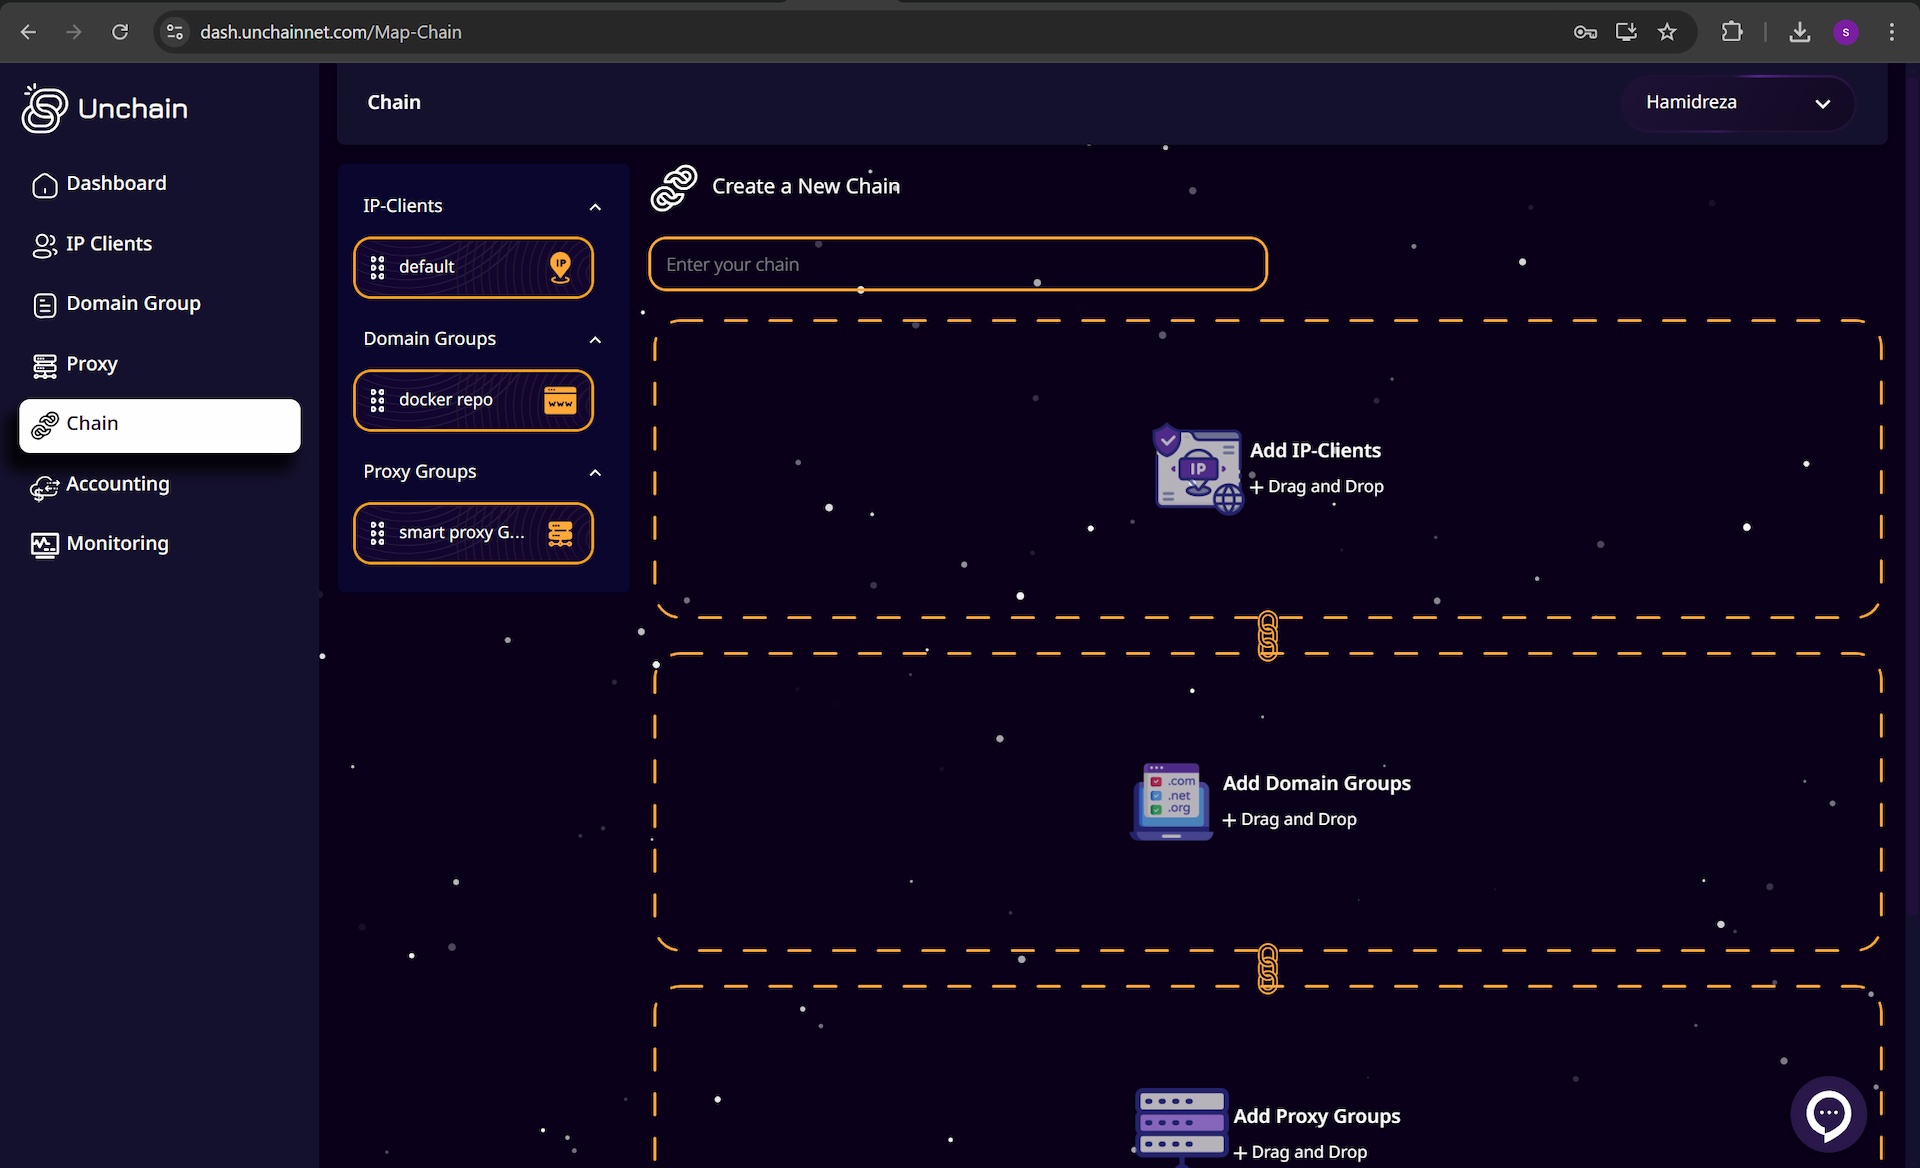The height and width of the screenshot is (1168, 1920).
Task: Go to Dashboard in sidebar
Action: tap(116, 184)
